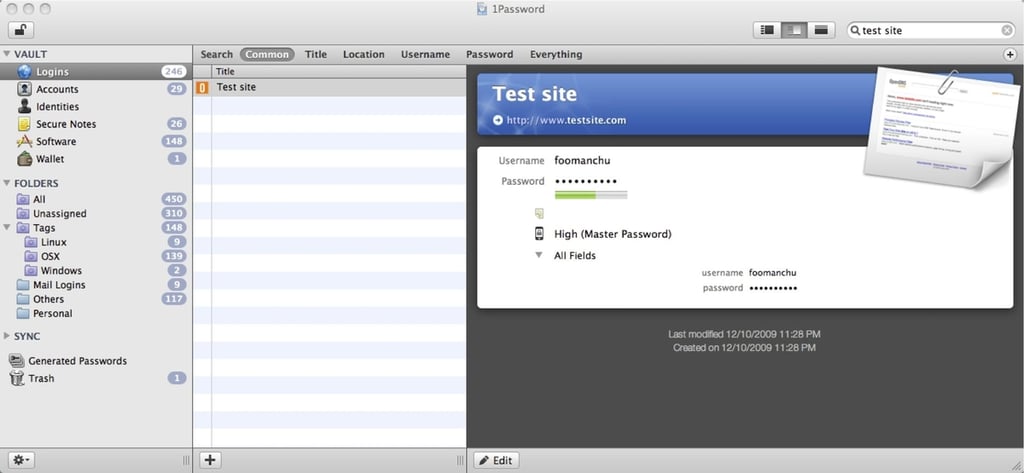Screen dimensions: 1024x473
Task: Click the small note icon under password
Action: pos(539,213)
